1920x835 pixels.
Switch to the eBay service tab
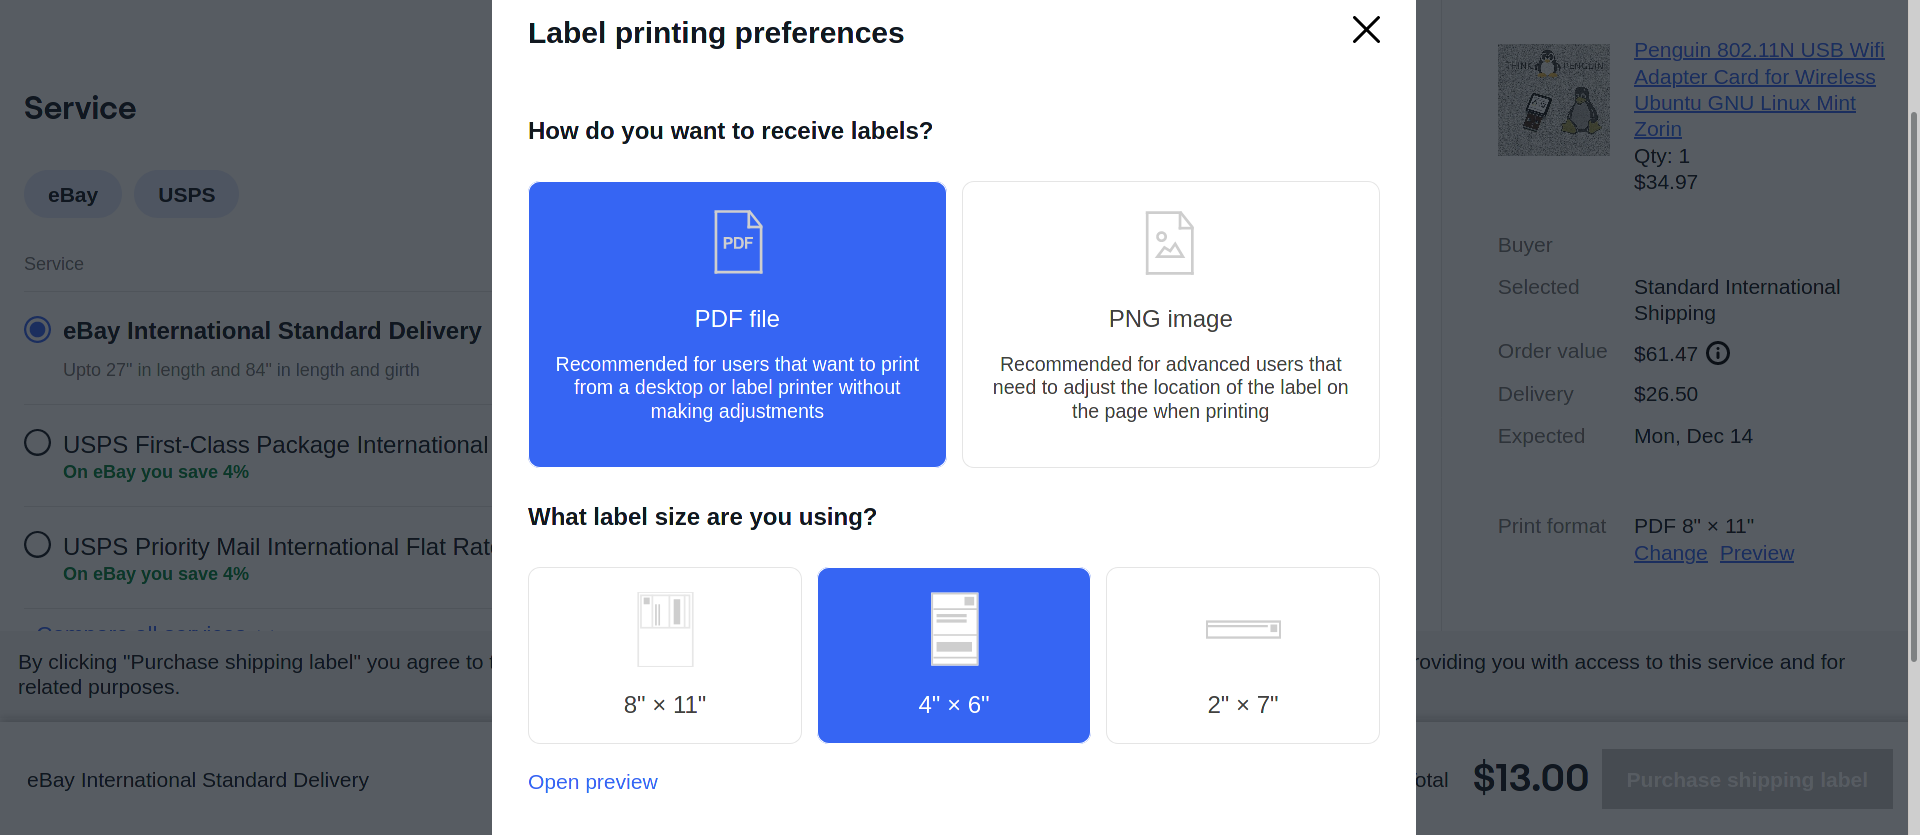pos(73,194)
